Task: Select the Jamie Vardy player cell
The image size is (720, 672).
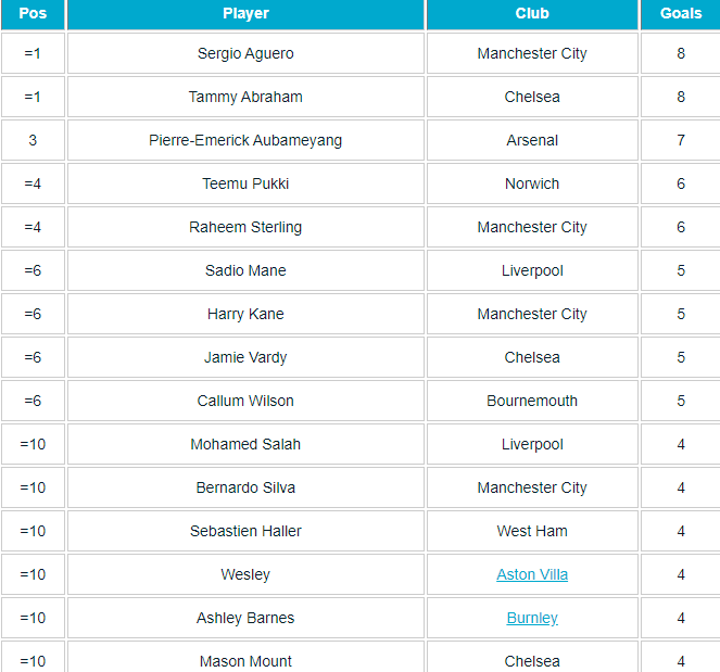Action: pyautogui.click(x=246, y=357)
